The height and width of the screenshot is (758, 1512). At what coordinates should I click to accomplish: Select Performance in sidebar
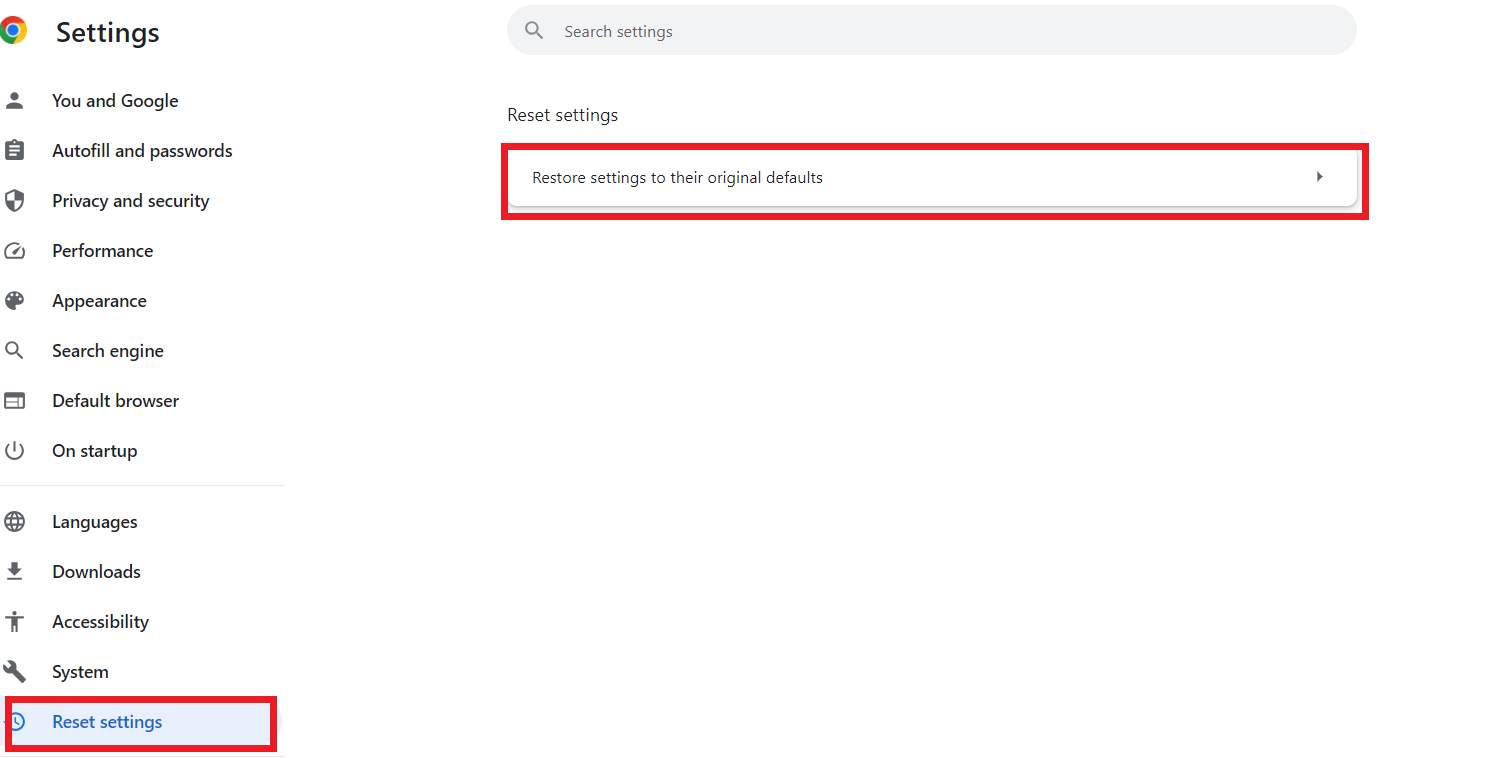[x=103, y=250]
